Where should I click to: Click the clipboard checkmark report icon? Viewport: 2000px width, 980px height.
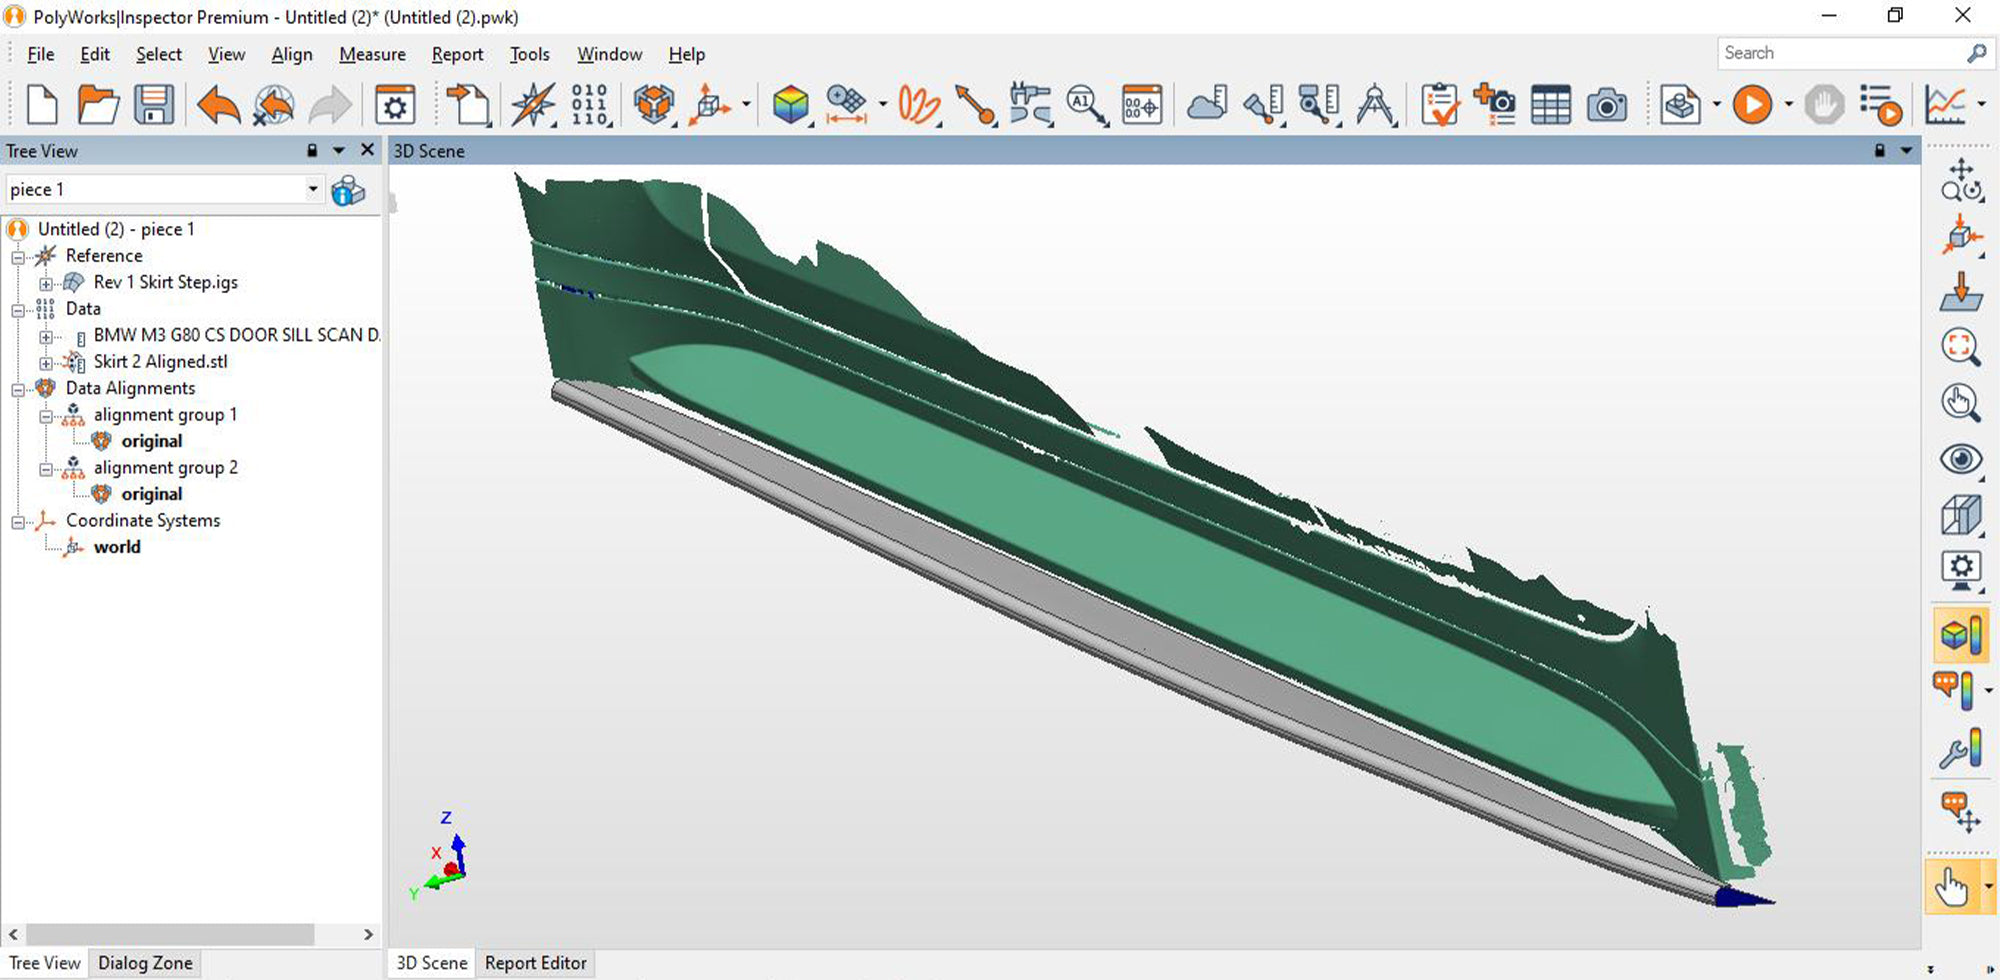[1440, 105]
